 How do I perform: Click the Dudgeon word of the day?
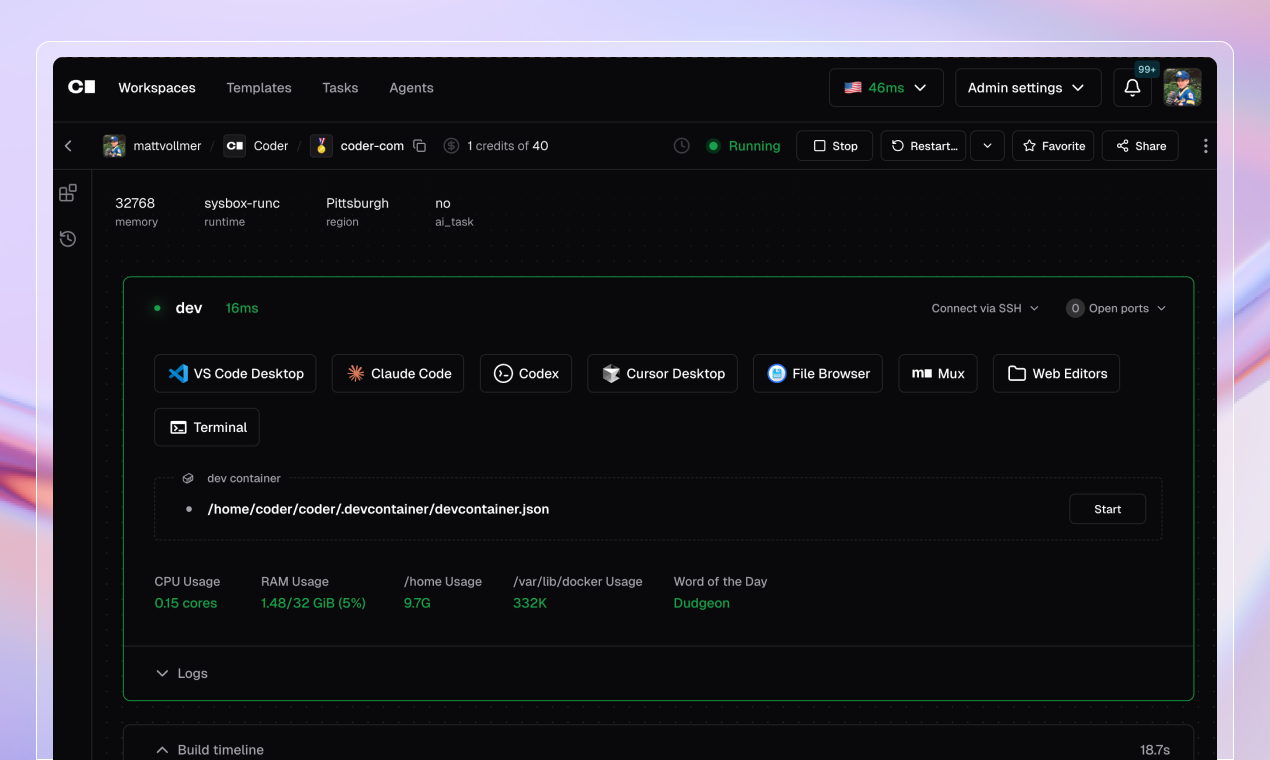[702, 603]
